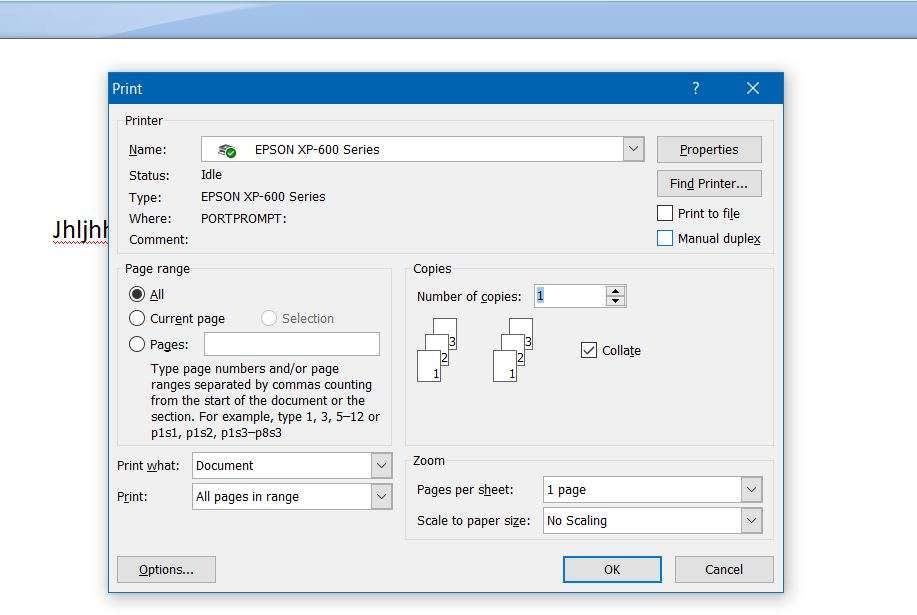The width and height of the screenshot is (917, 615).
Task: Select the All page range option
Action: click(x=137, y=294)
